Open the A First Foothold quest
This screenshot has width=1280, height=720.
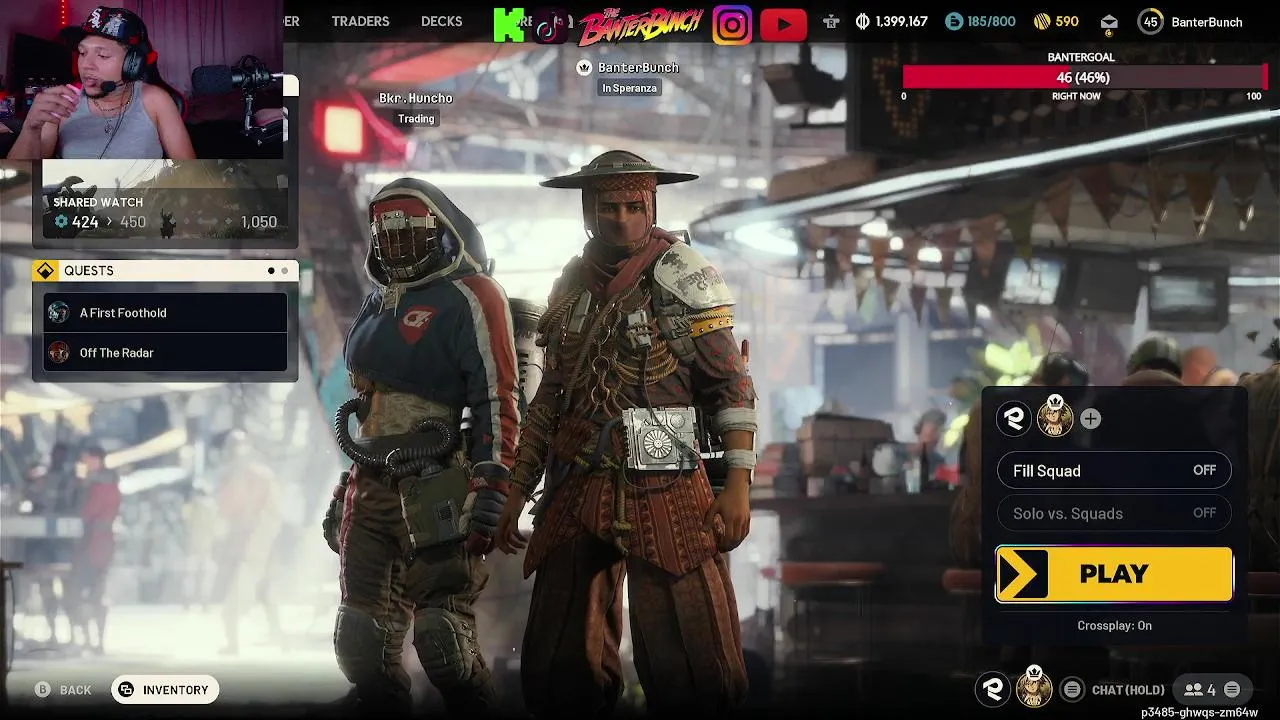(166, 312)
